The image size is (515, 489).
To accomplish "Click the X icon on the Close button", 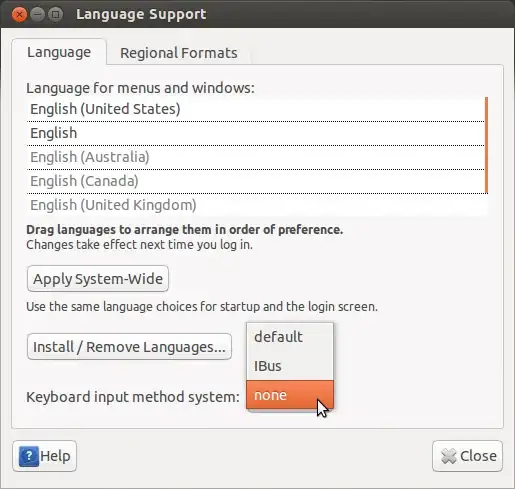I will pos(448,456).
